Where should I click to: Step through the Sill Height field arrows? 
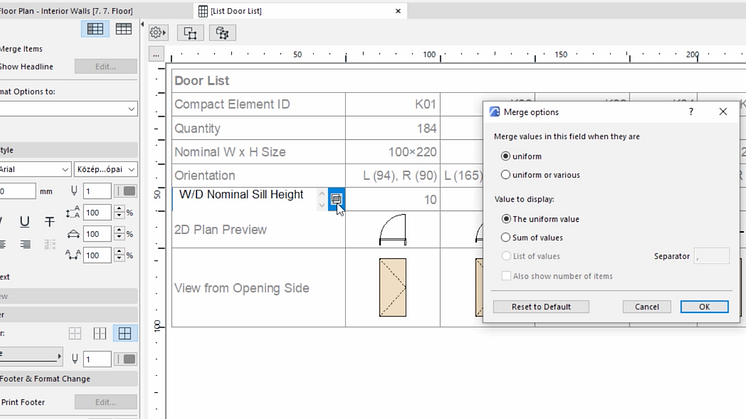(322, 199)
